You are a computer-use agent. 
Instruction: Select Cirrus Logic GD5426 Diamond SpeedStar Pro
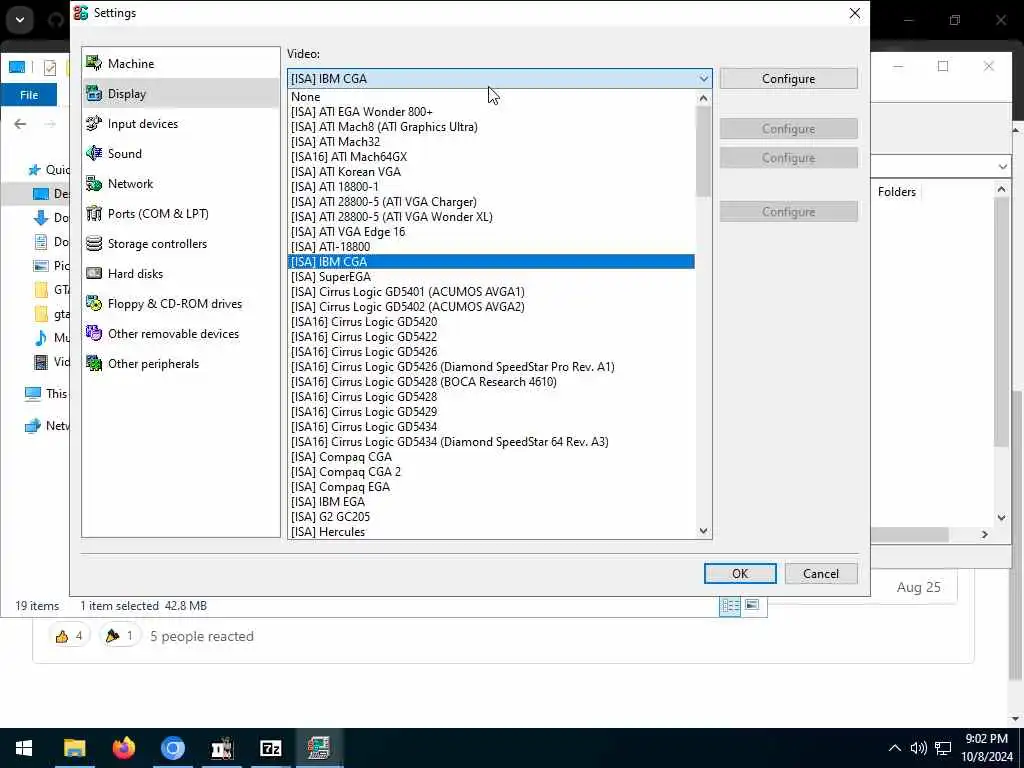pyautogui.click(x=491, y=367)
